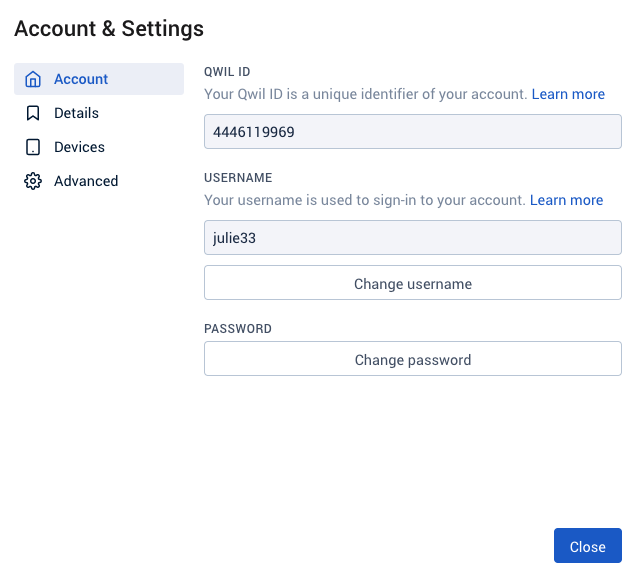This screenshot has width=635, height=575.
Task: Open Learn more link about username
Action: [566, 200]
